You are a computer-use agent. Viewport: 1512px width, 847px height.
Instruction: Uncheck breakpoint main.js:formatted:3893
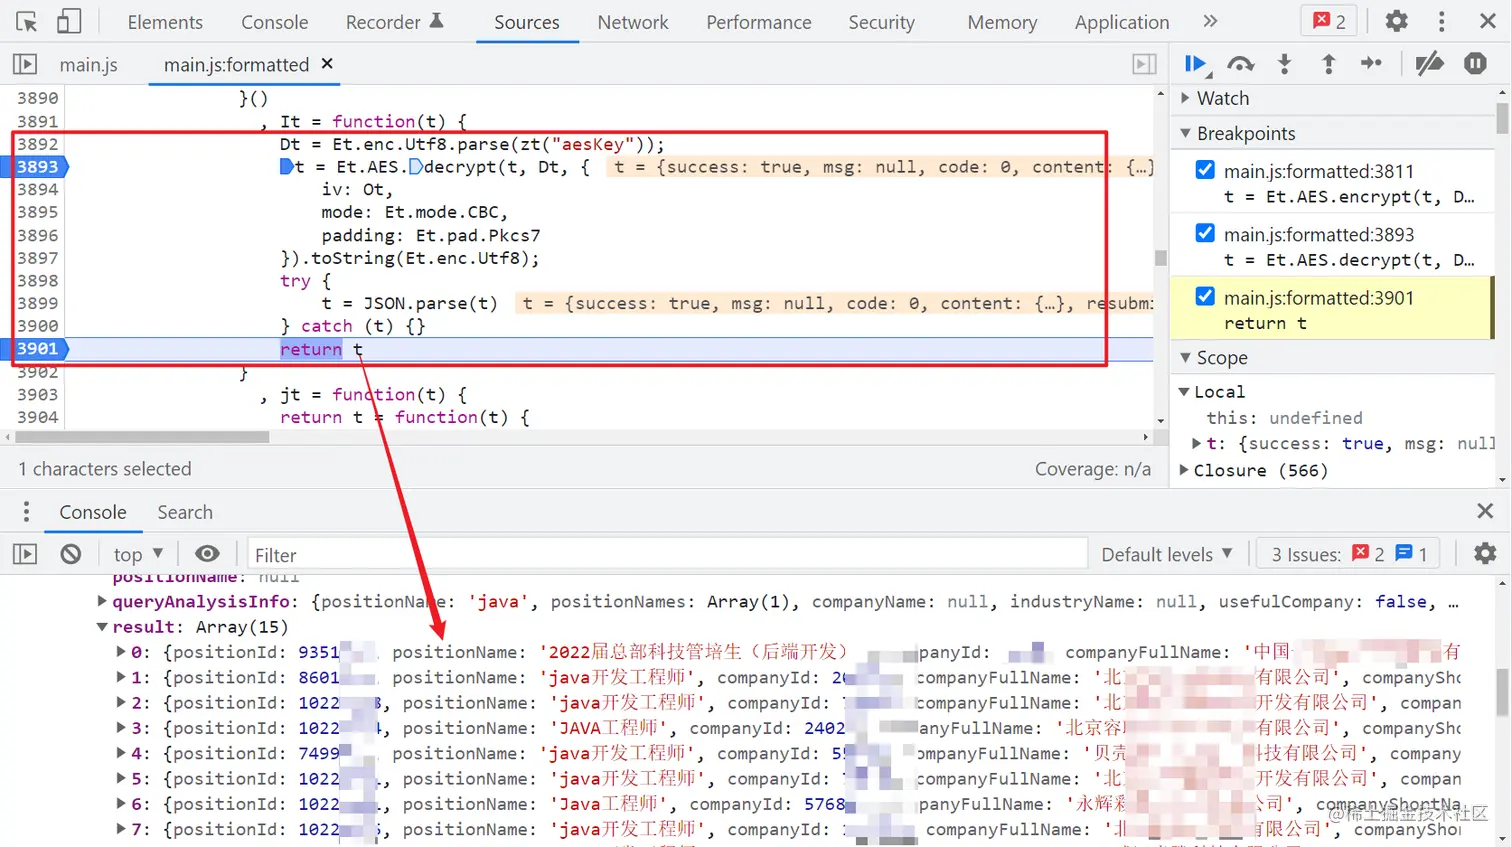(1205, 233)
